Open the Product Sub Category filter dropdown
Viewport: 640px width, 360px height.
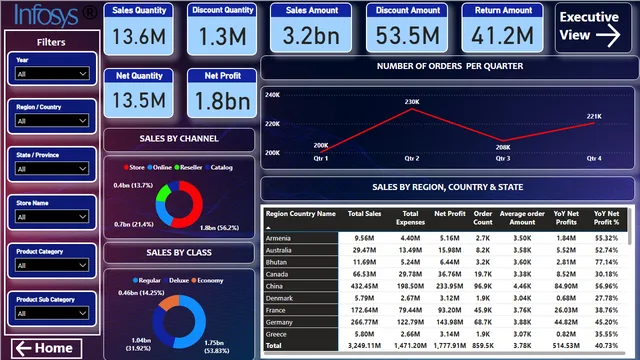[x=52, y=313]
